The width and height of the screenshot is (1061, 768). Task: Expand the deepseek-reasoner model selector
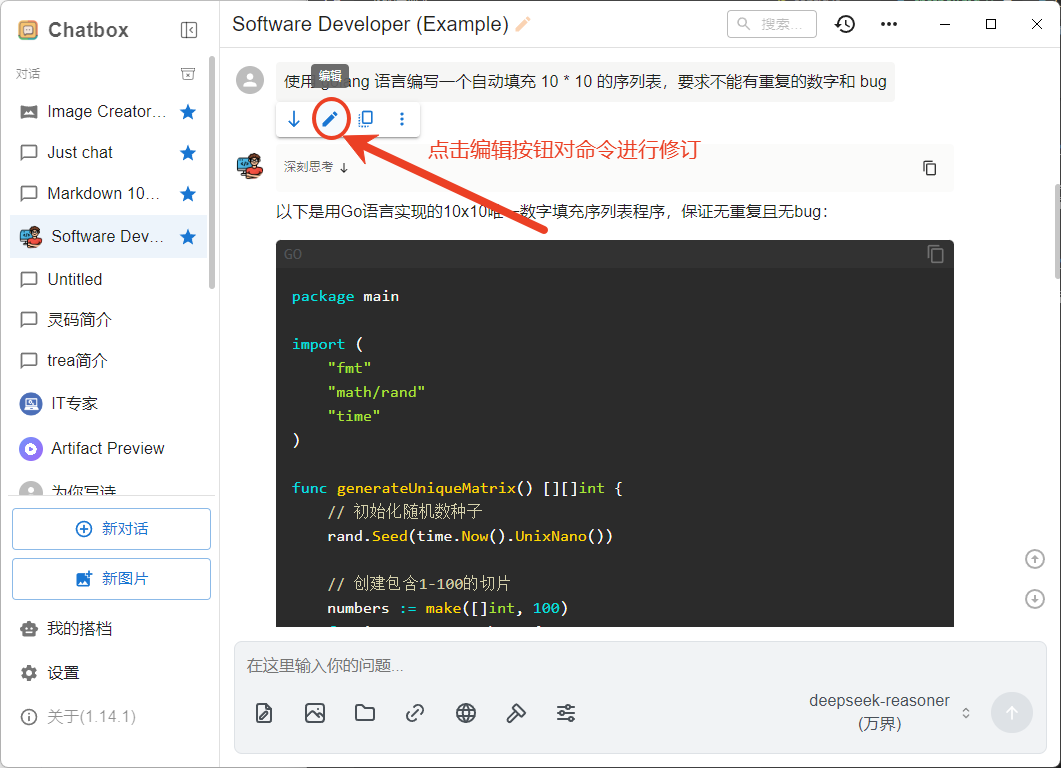pos(890,712)
